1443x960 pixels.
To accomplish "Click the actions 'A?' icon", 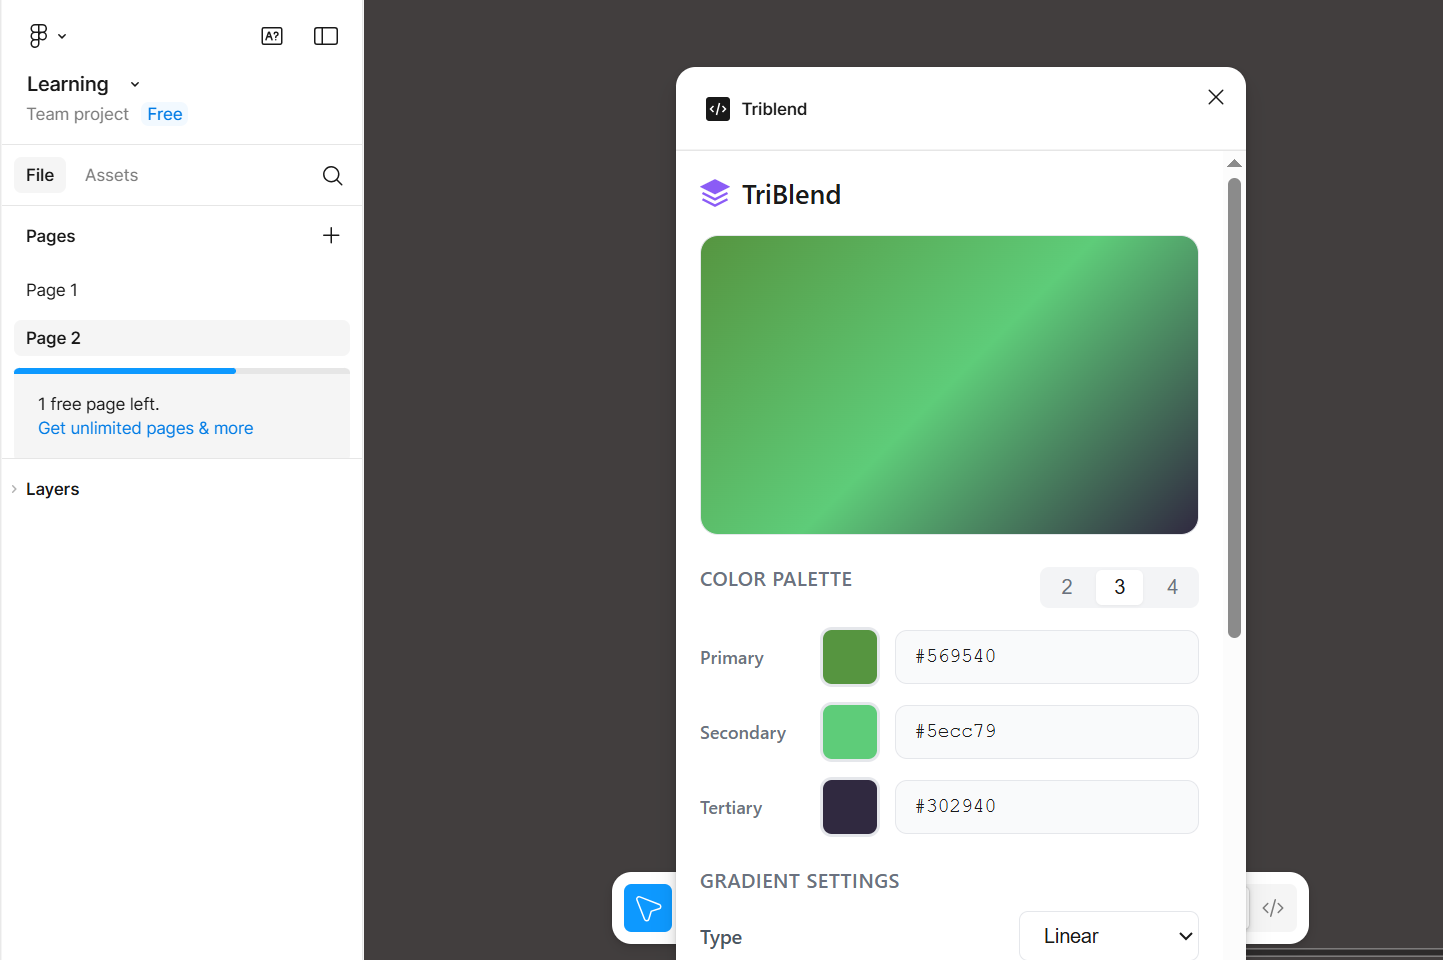I will [x=272, y=35].
